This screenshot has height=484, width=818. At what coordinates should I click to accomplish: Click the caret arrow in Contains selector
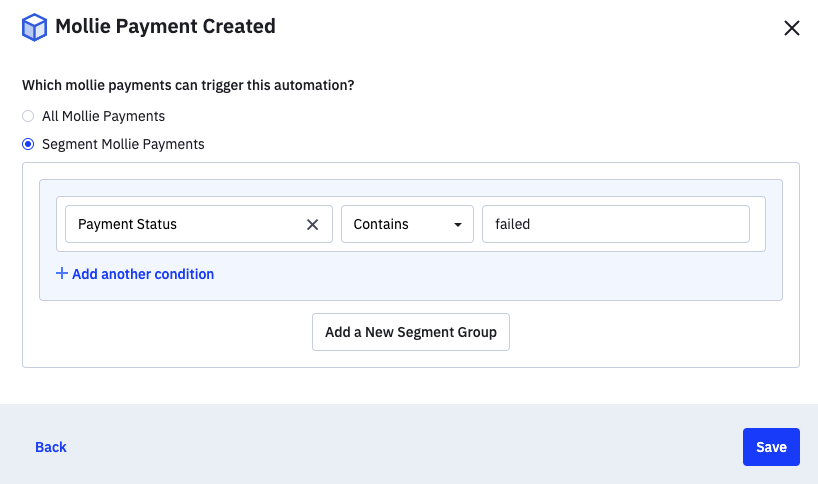[458, 225]
